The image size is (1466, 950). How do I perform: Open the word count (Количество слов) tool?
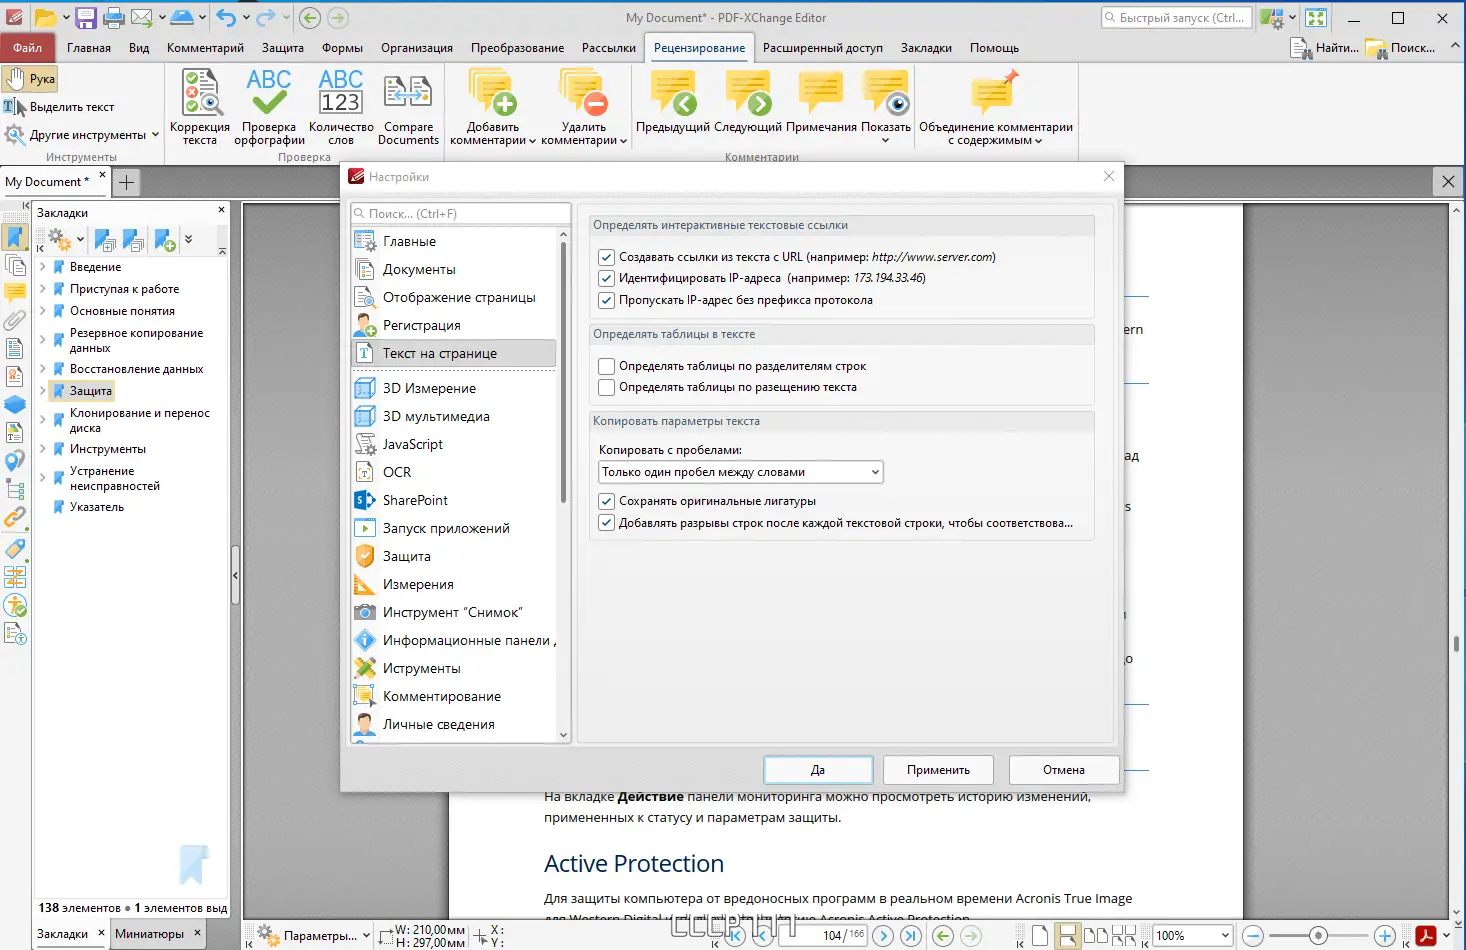341,107
